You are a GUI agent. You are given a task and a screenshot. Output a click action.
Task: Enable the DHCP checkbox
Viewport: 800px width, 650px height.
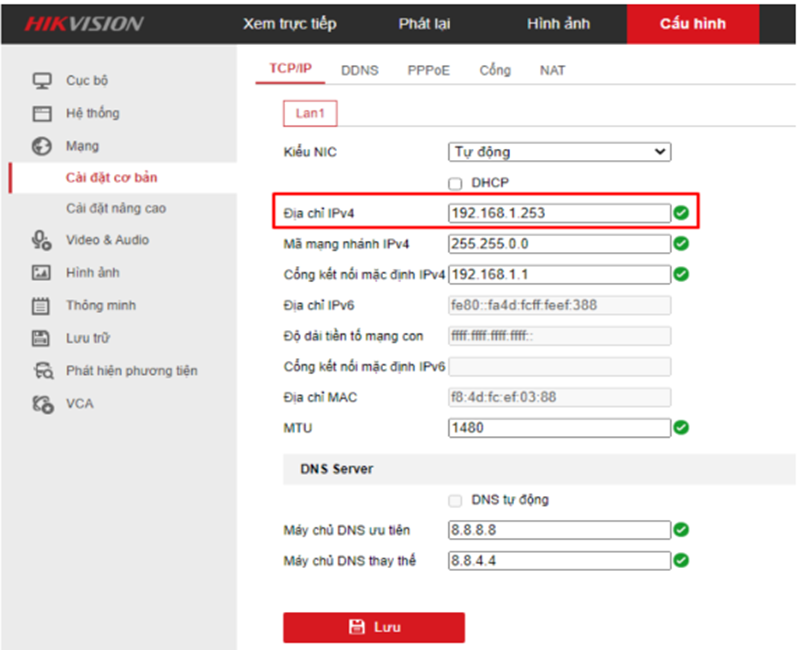pyautogui.click(x=455, y=183)
